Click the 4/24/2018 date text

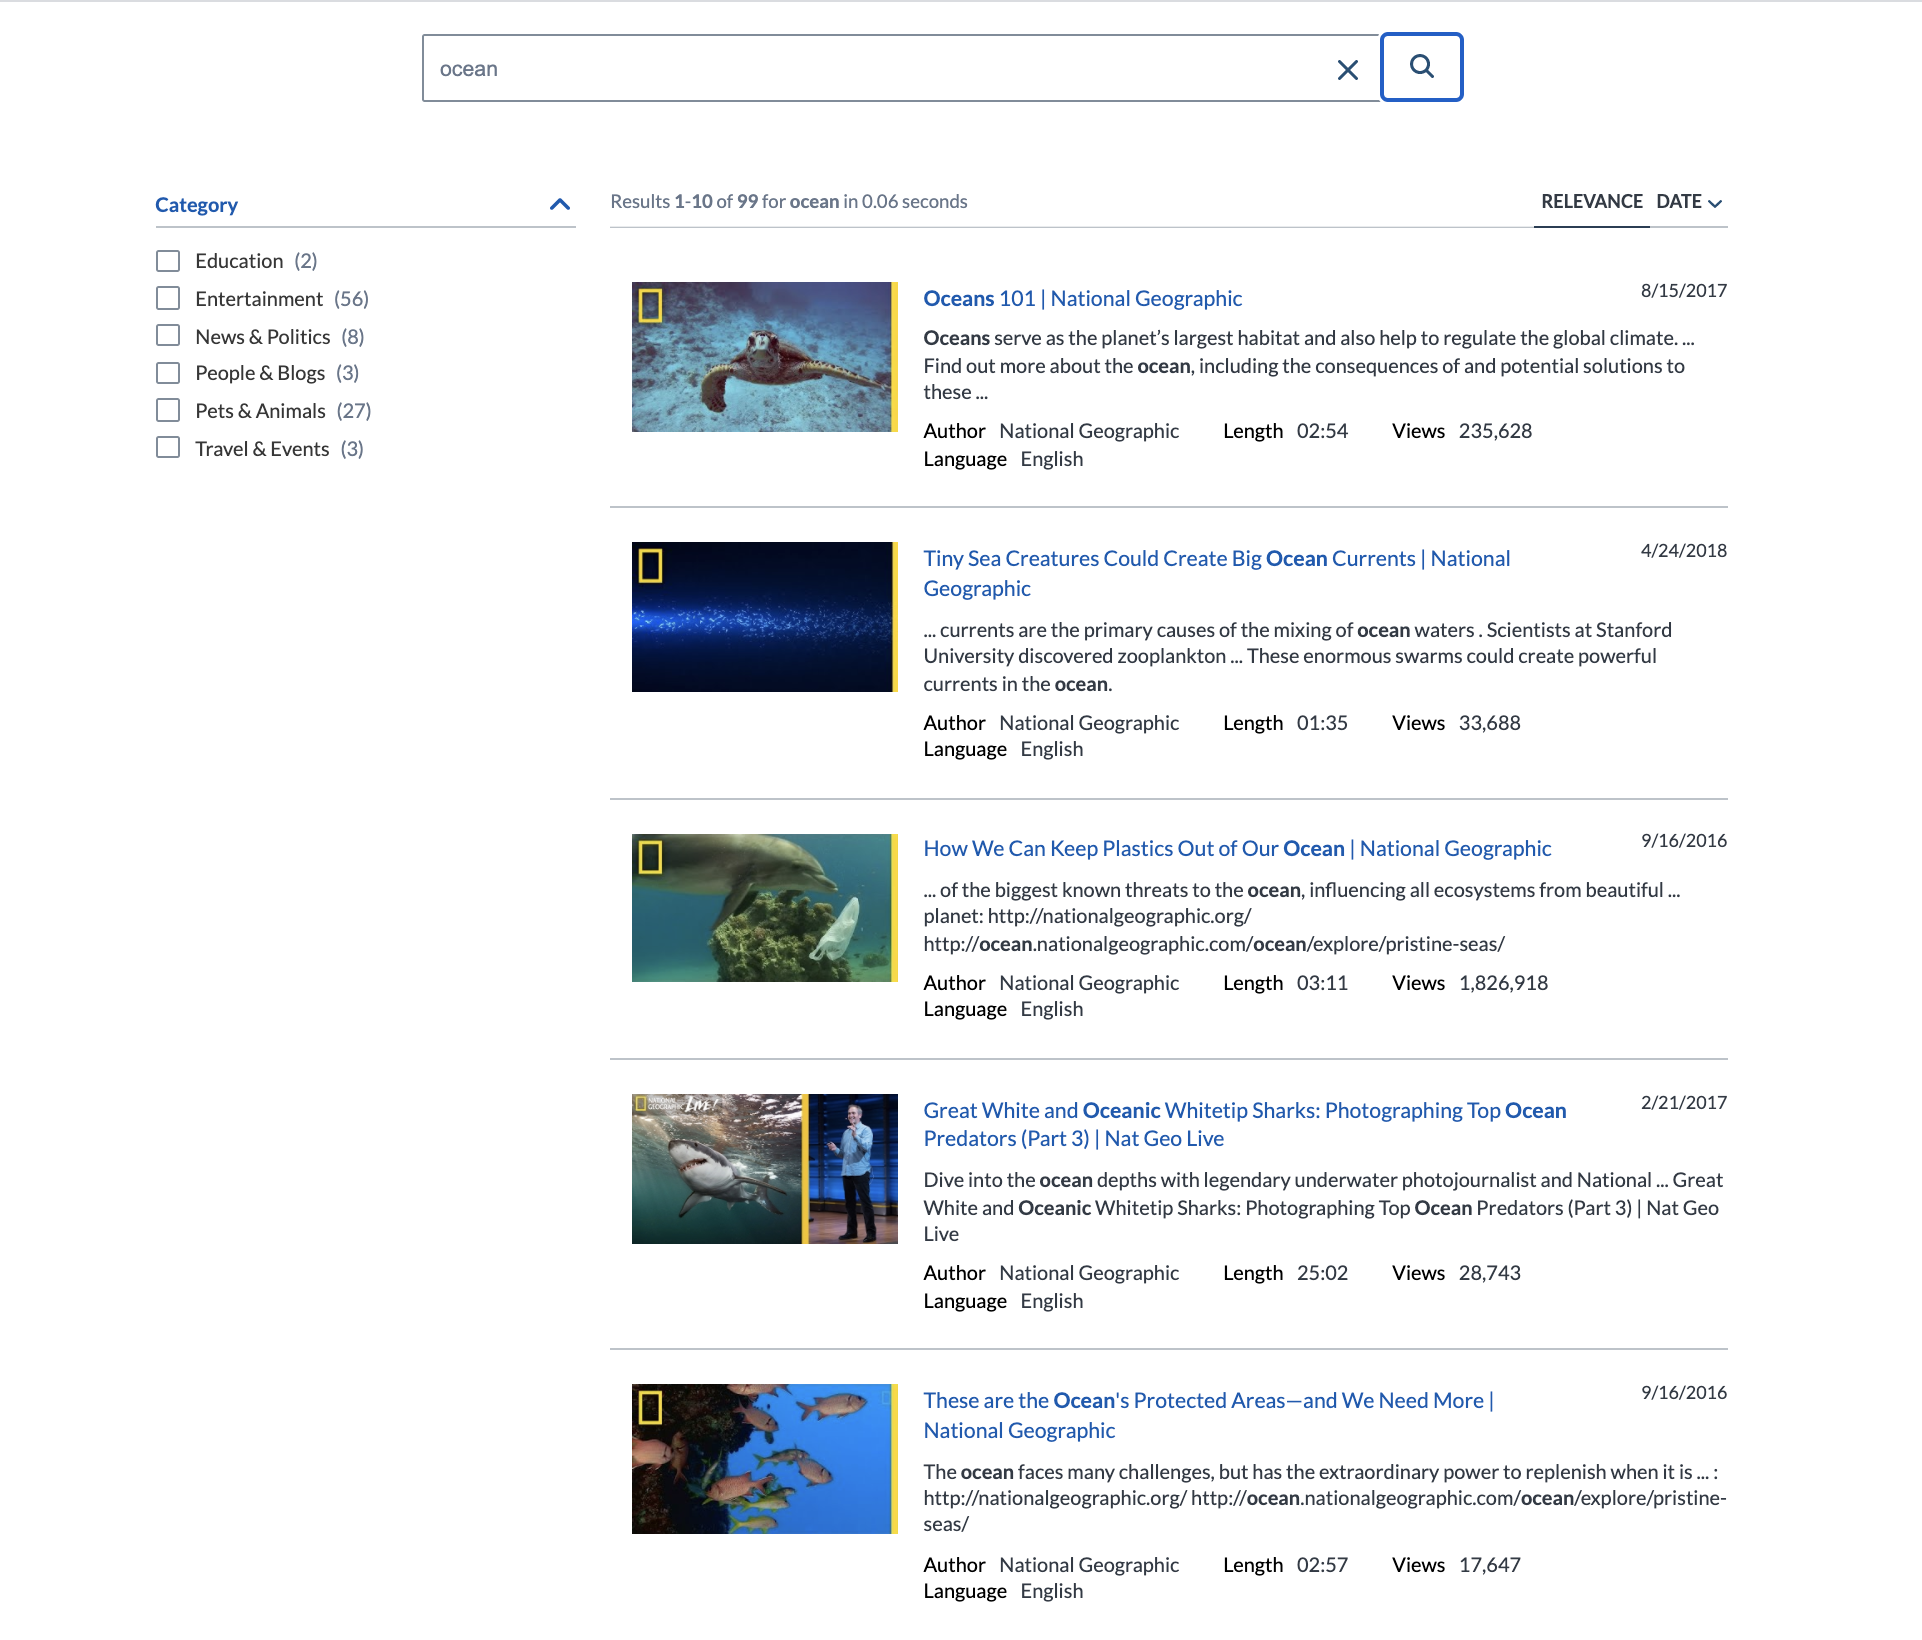(1683, 551)
